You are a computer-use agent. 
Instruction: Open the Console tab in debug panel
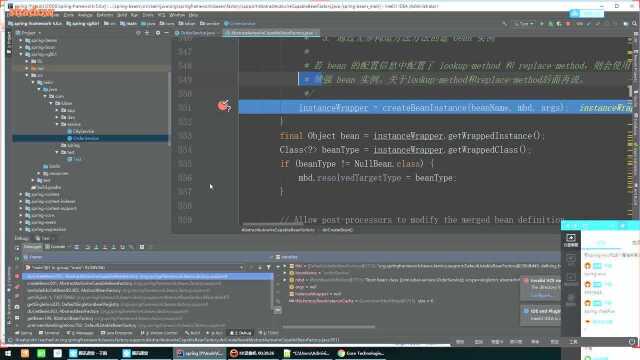click(x=56, y=247)
